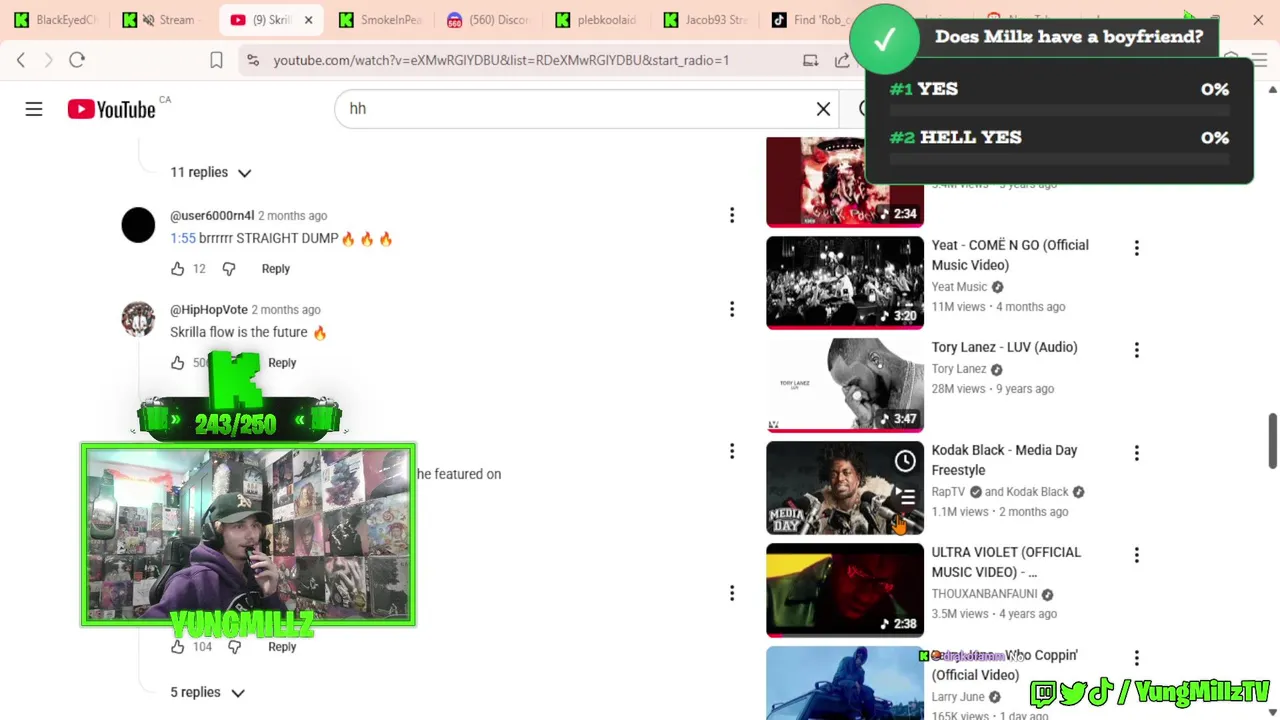The image size is (1280, 720).
Task: Dislike the @user6000rn4l comment
Action: click(229, 268)
